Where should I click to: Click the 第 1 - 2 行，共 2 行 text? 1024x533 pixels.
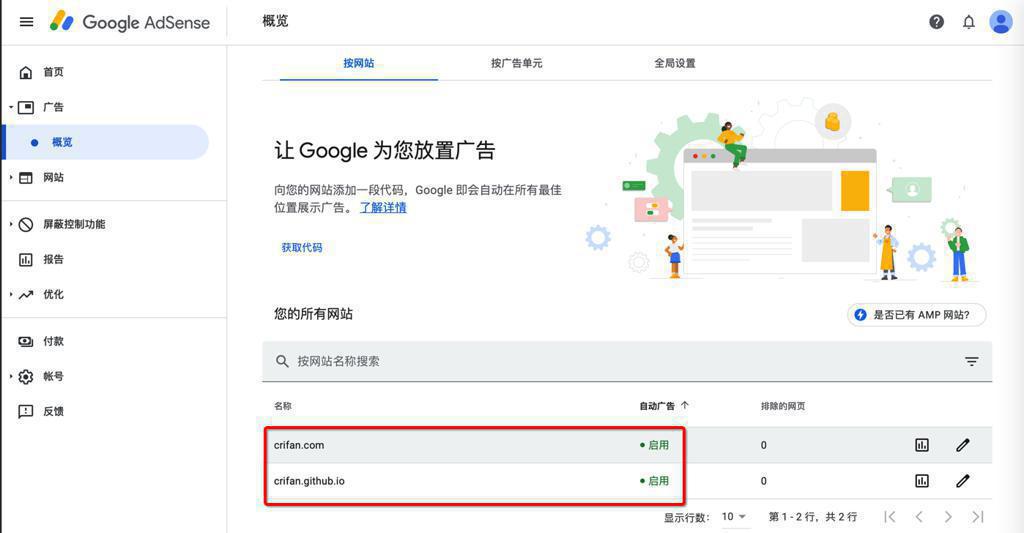click(x=812, y=517)
